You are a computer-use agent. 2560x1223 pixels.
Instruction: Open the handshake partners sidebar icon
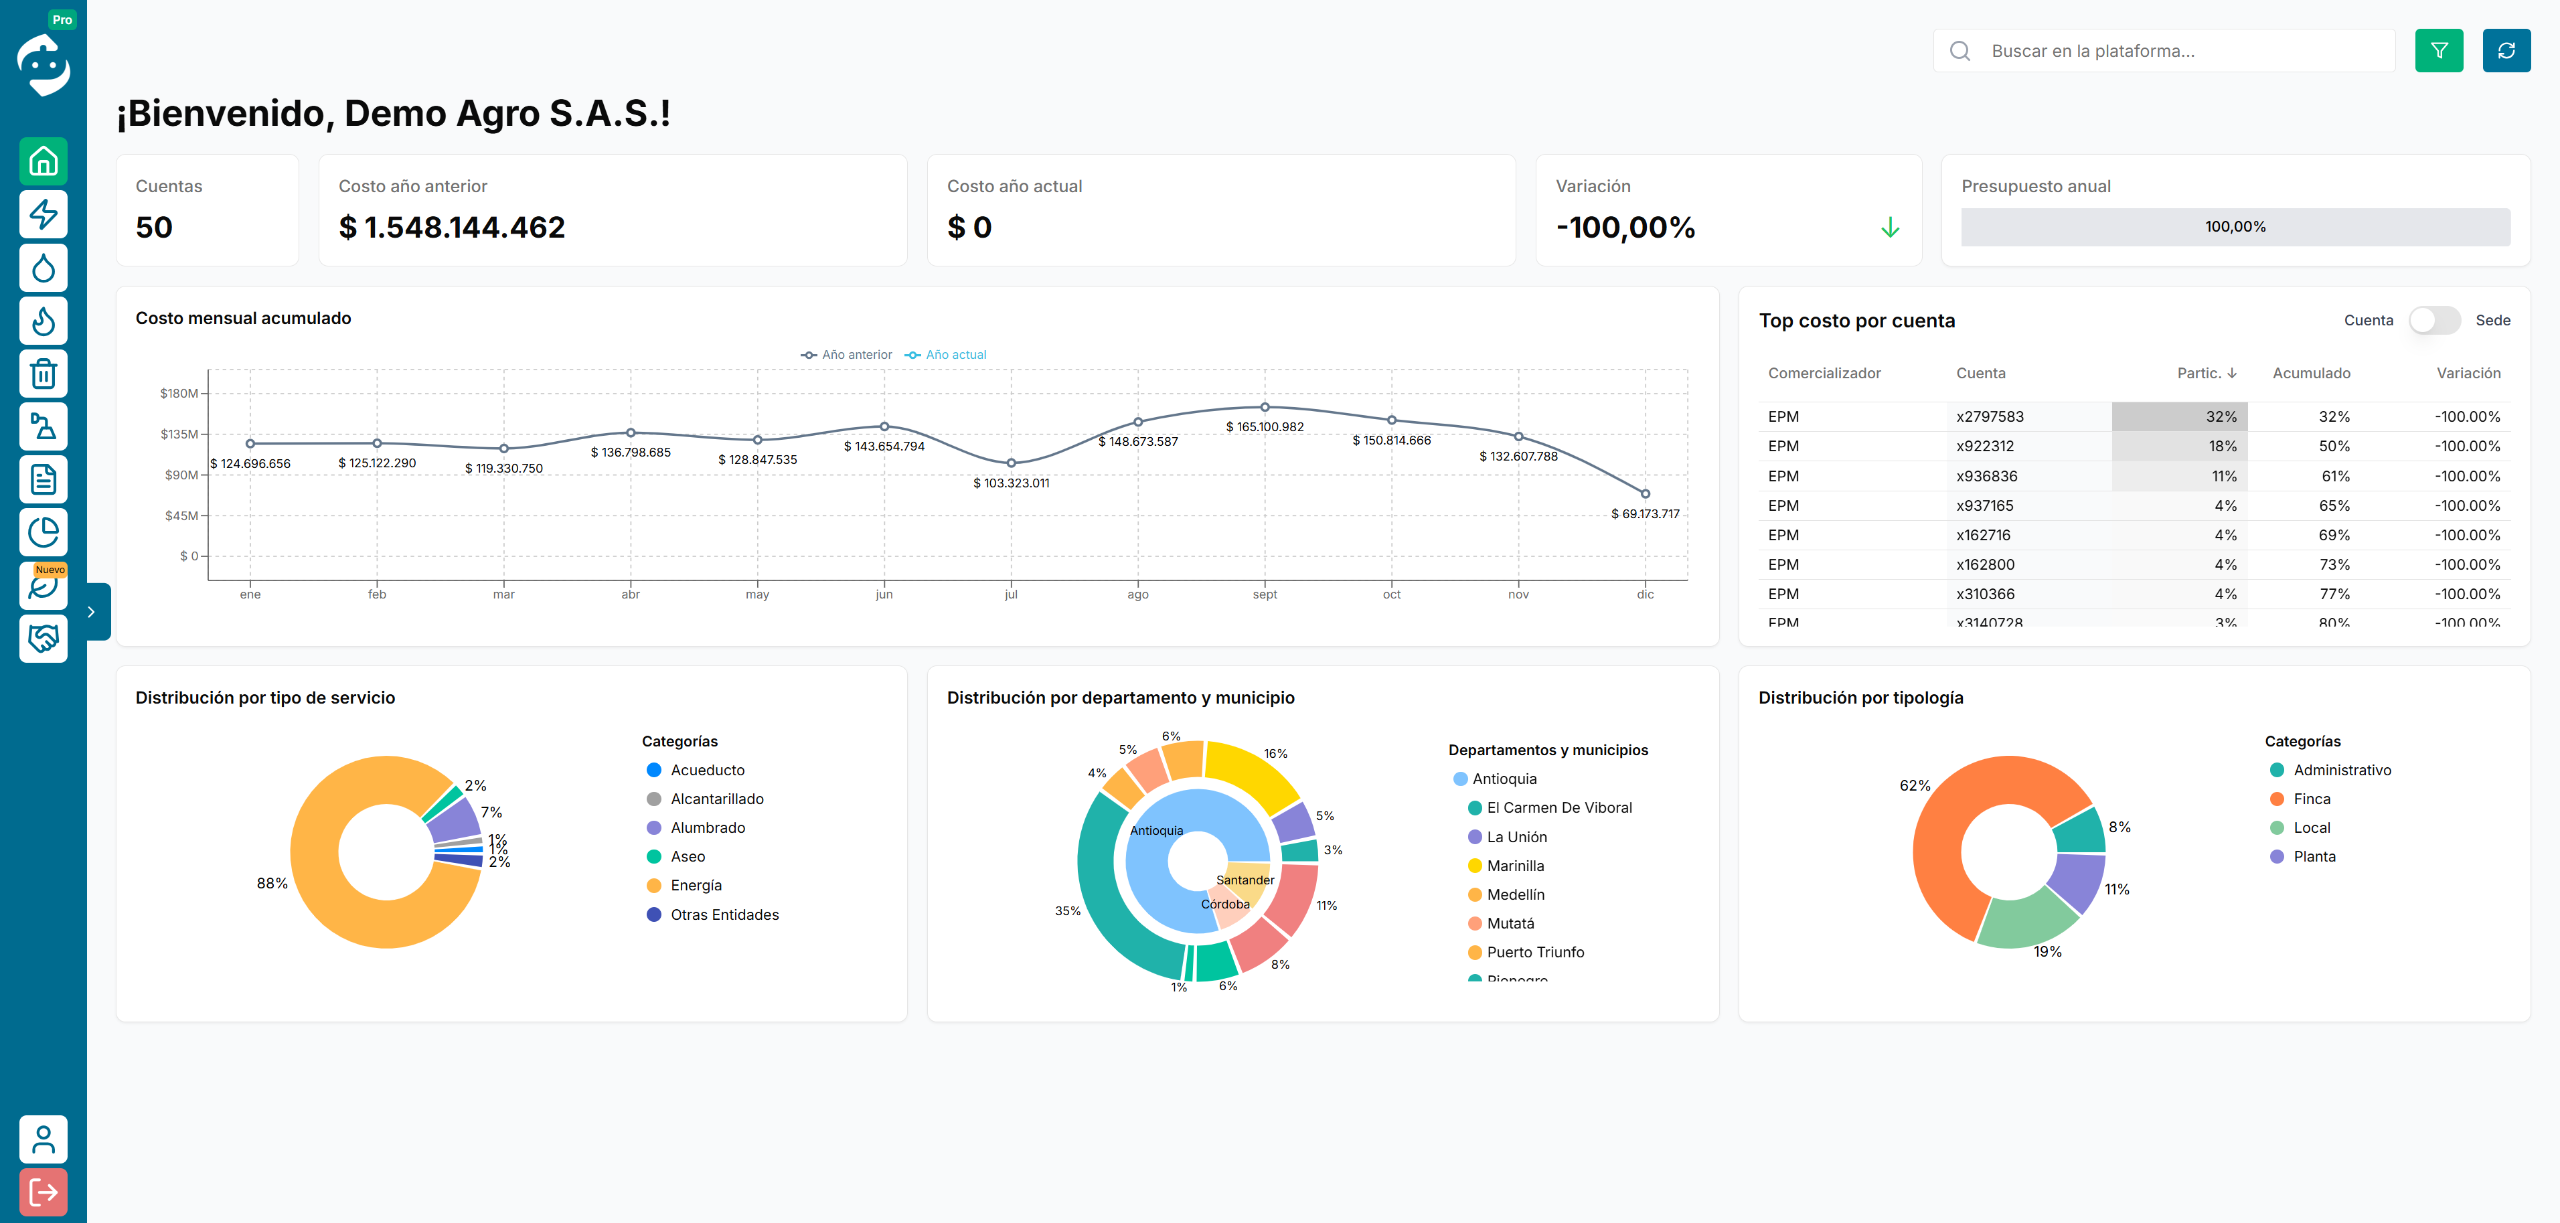coord(43,638)
